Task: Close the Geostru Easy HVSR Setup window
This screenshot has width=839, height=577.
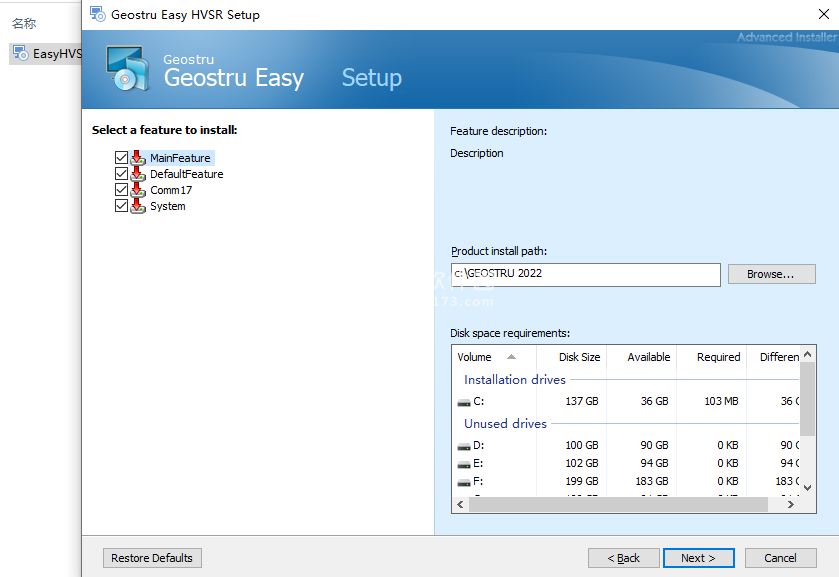Action: (824, 14)
